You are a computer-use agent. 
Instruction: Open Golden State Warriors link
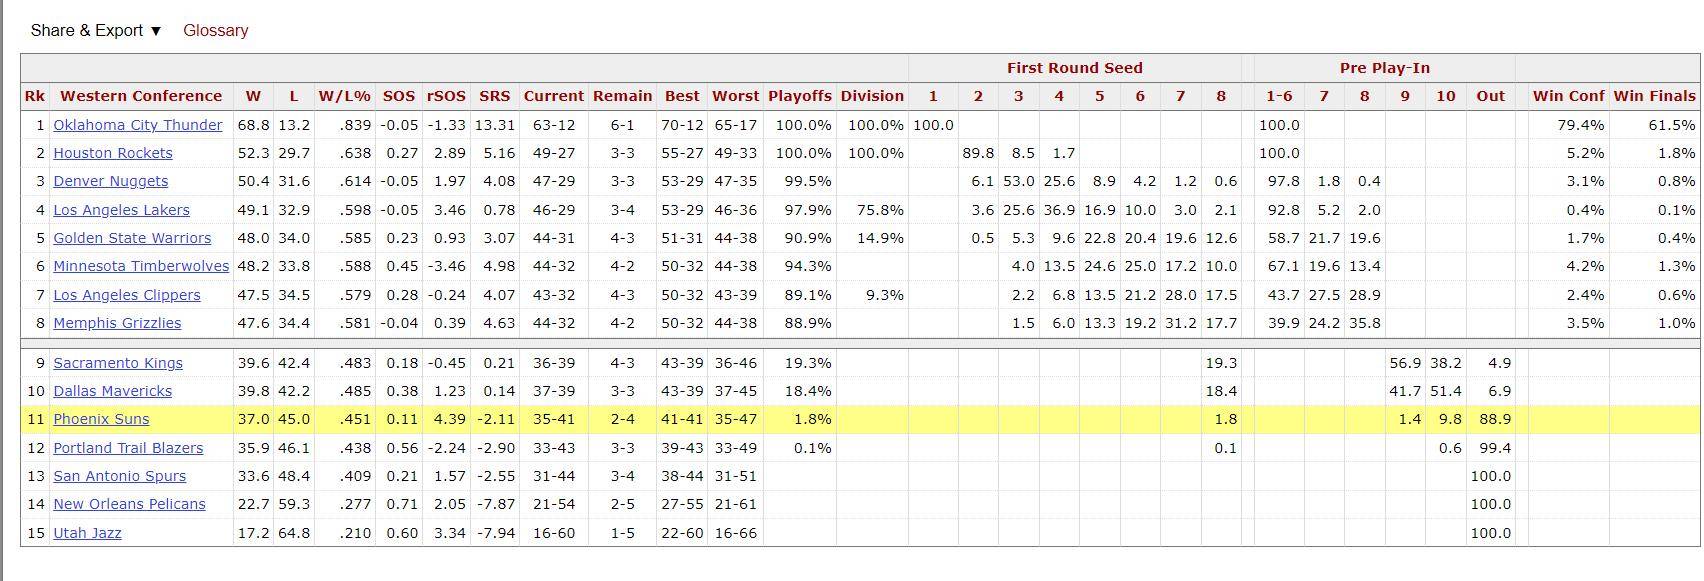coord(132,238)
